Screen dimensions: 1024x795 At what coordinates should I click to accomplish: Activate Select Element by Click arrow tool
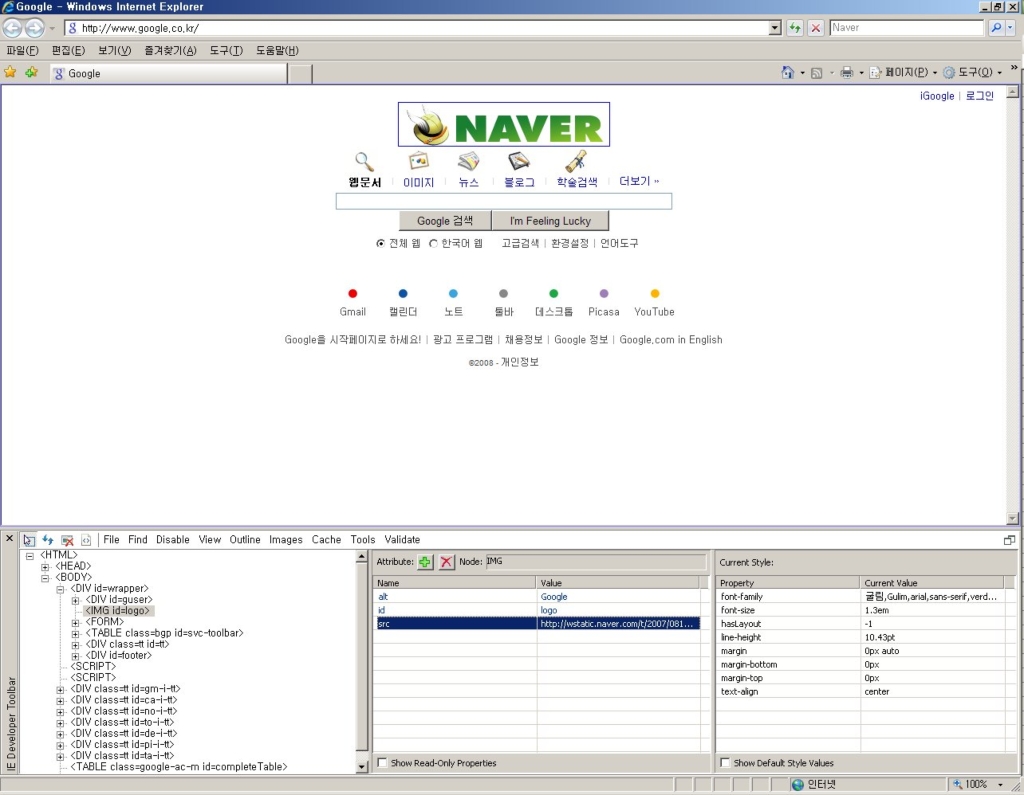[29, 540]
